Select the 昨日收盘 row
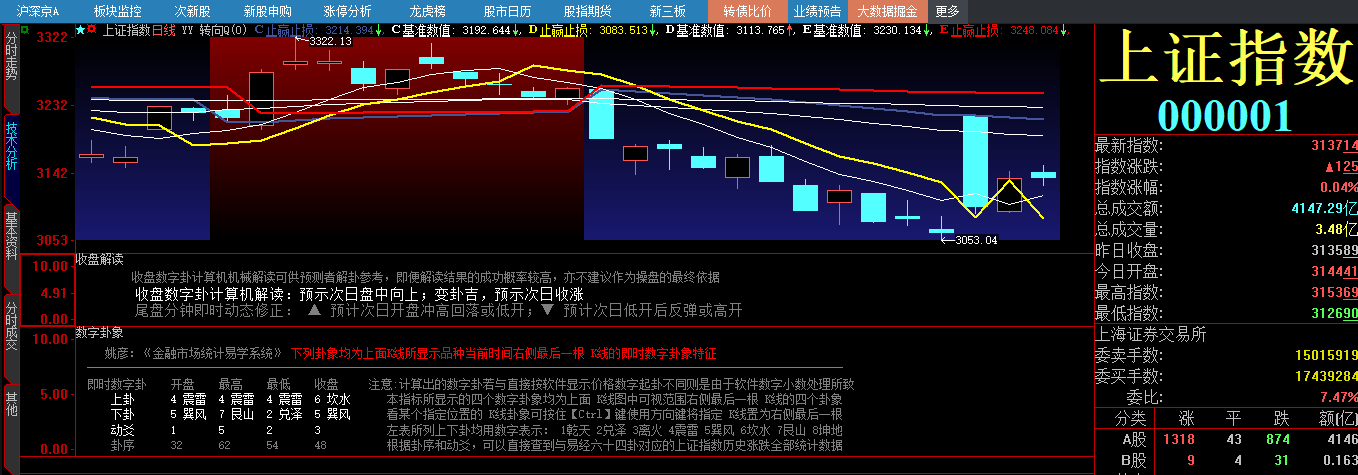 pos(1227,250)
